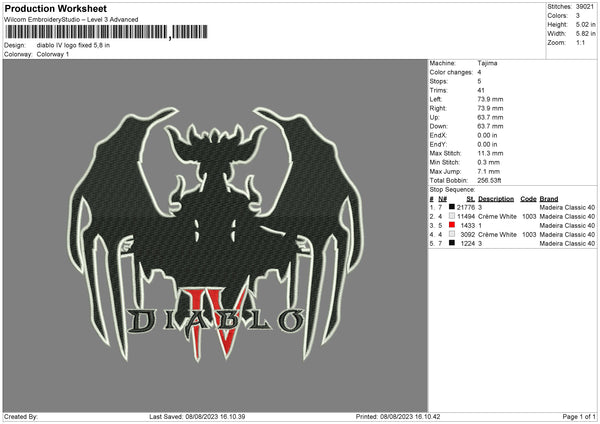Click stitch count '1433' in stop row 3

point(468,225)
